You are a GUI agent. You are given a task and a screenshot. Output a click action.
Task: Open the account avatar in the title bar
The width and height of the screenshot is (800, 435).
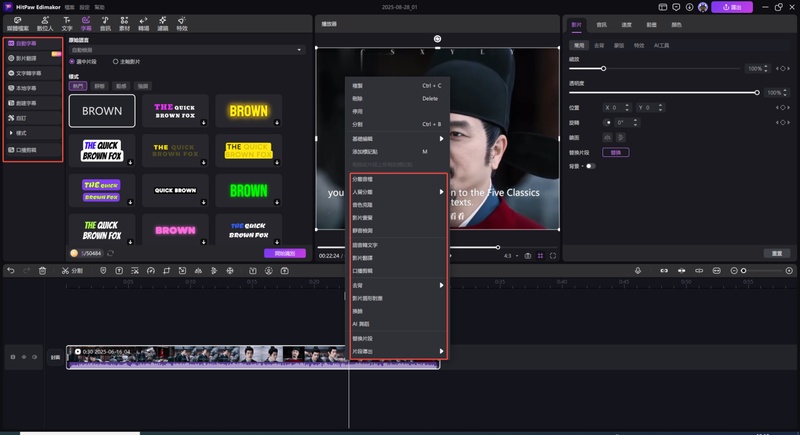(703, 7)
